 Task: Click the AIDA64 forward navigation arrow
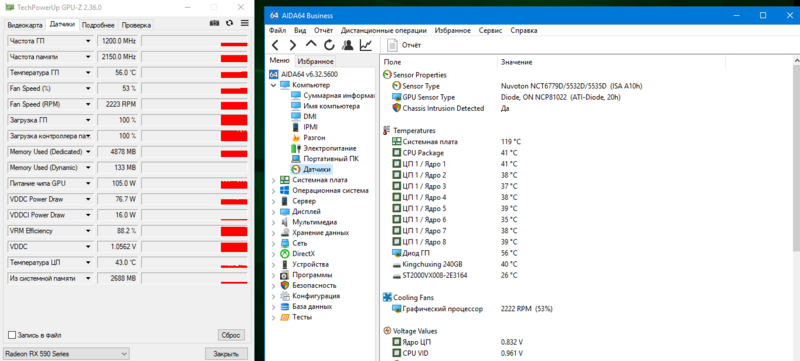tap(293, 45)
